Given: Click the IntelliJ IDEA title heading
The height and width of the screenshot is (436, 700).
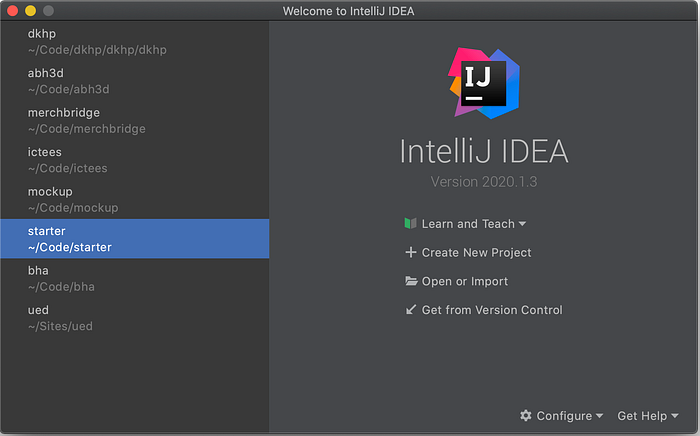Looking at the screenshot, I should pos(484,151).
